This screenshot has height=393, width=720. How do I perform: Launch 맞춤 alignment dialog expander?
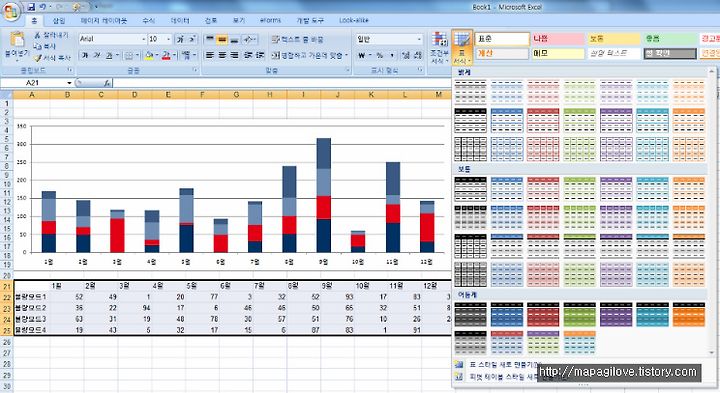348,70
